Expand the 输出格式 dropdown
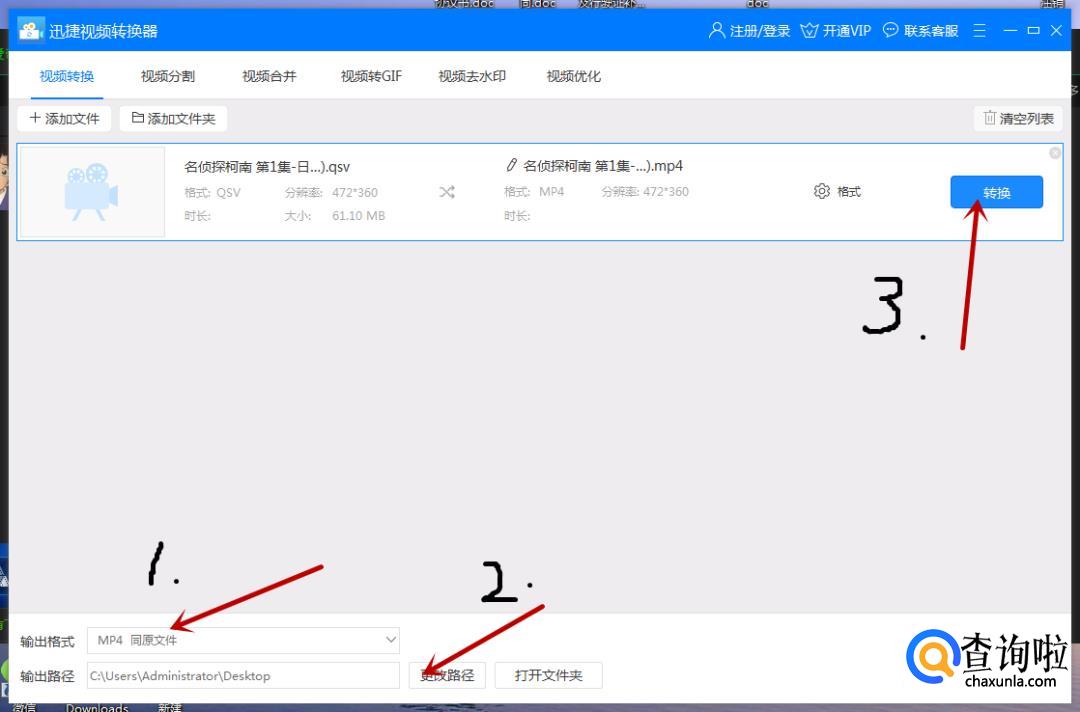Viewport: 1080px width, 712px height. coord(390,639)
